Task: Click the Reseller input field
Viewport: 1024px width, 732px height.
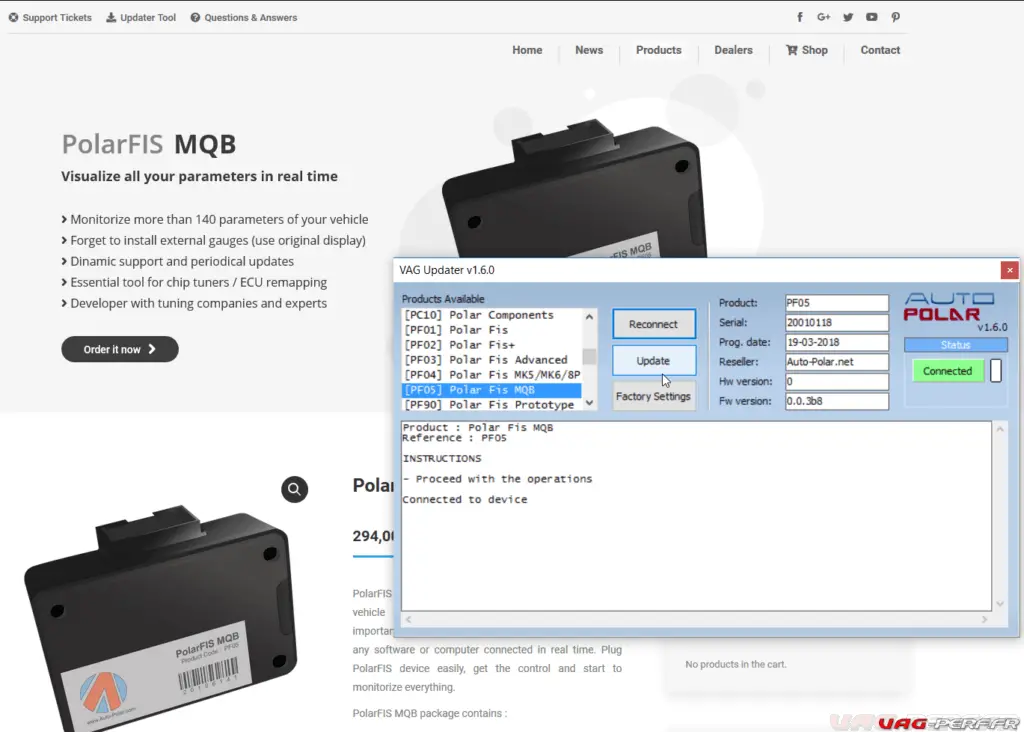Action: (x=837, y=362)
